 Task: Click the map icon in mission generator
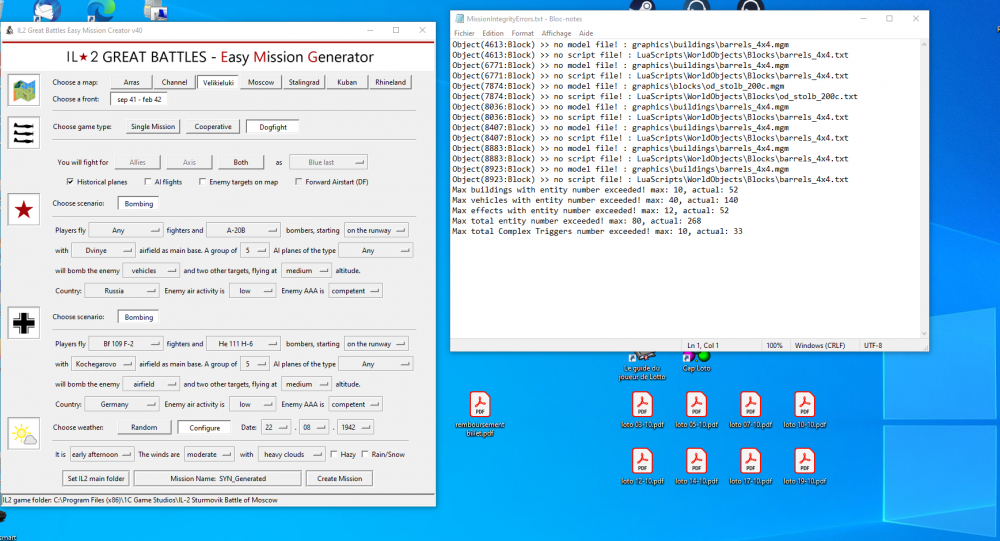[23, 91]
